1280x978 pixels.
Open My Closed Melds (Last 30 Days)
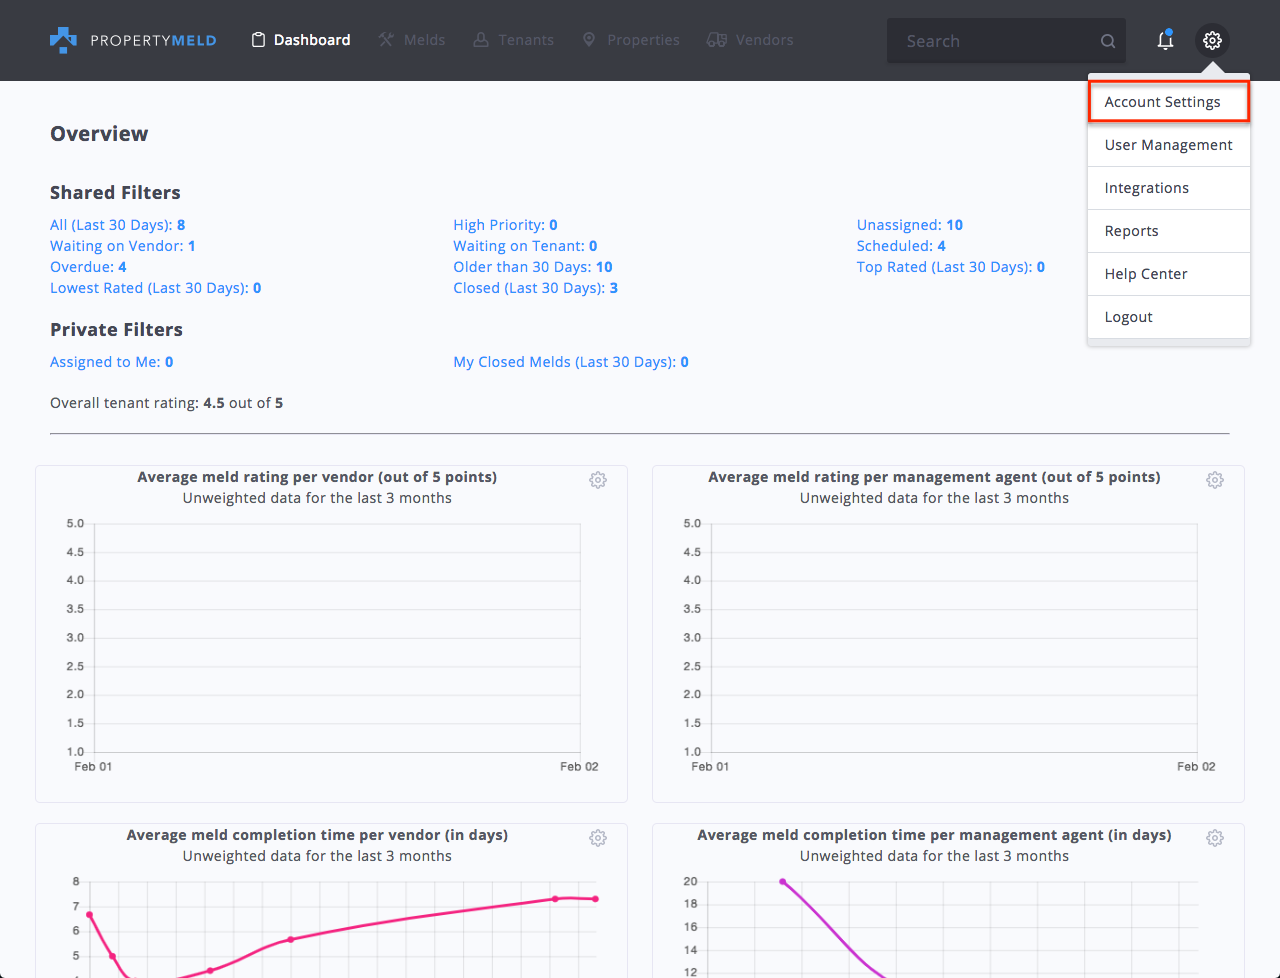[571, 362]
